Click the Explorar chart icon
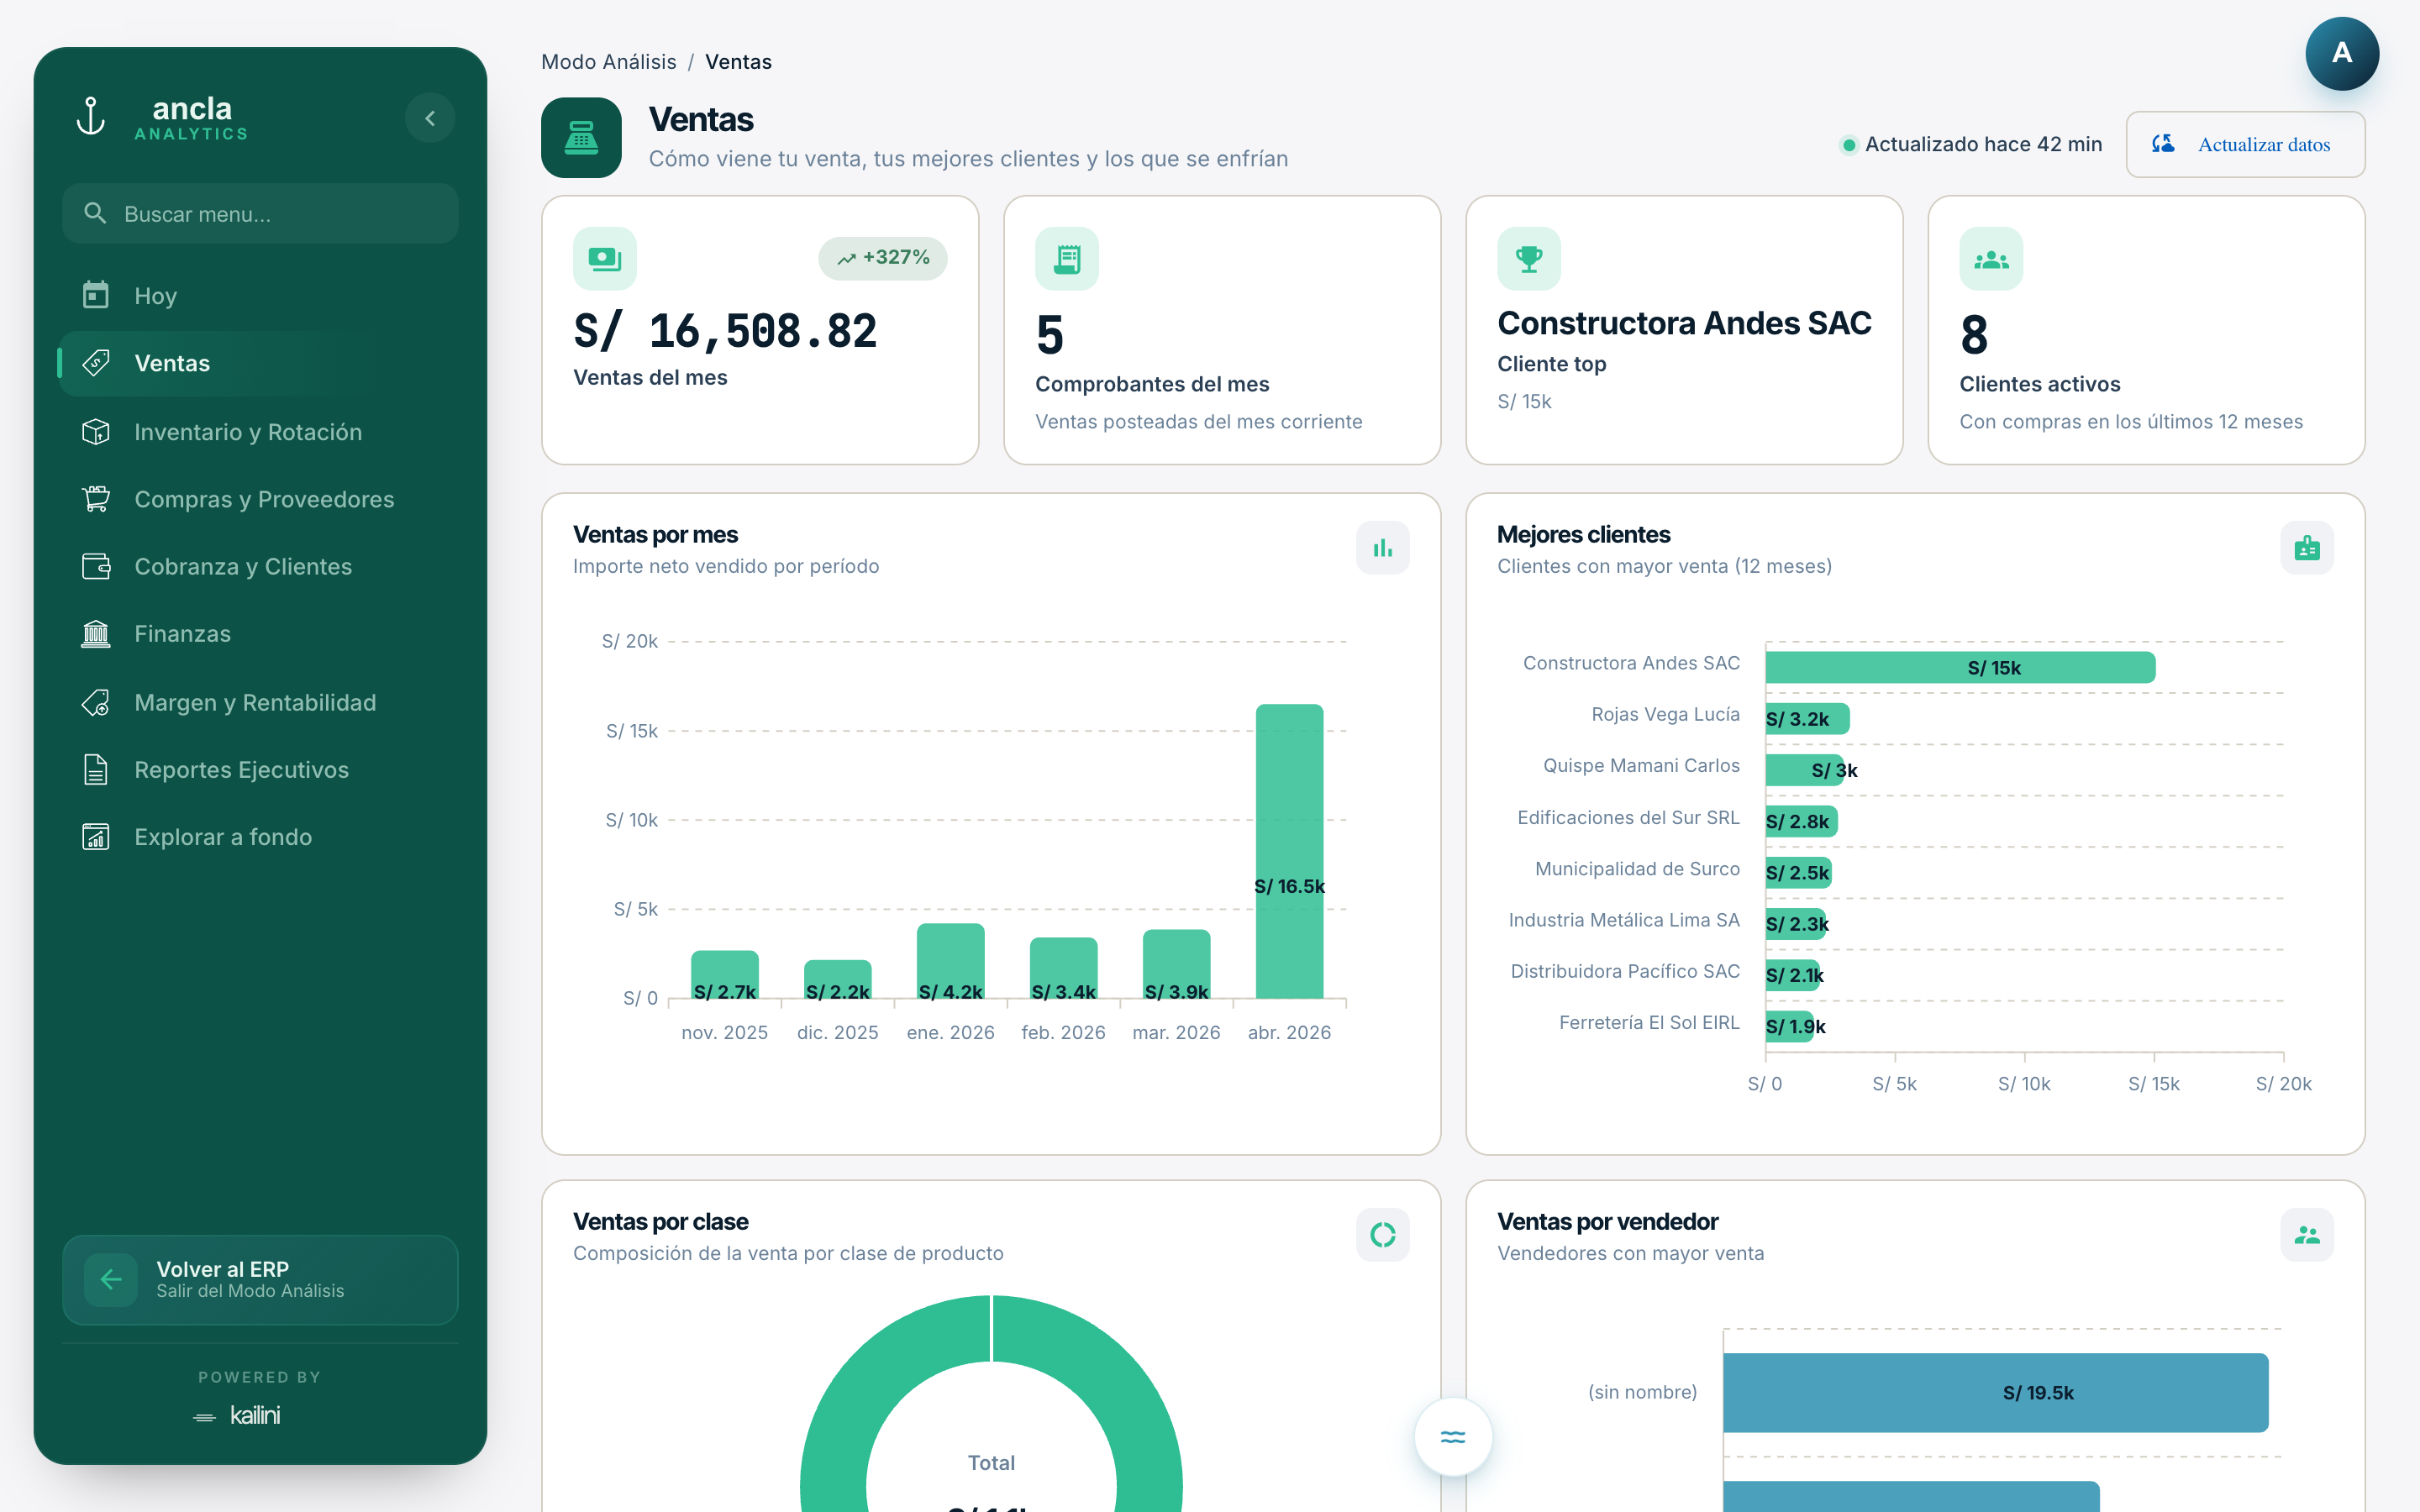This screenshot has width=2420, height=1512. pos(96,836)
